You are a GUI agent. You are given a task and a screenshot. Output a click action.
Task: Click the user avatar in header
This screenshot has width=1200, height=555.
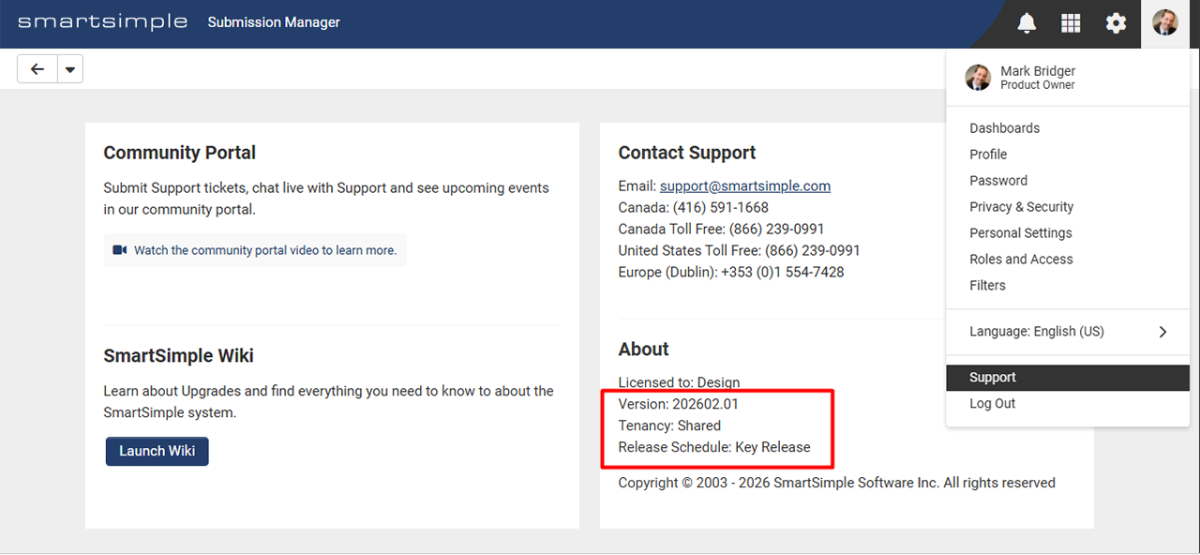click(x=1165, y=23)
